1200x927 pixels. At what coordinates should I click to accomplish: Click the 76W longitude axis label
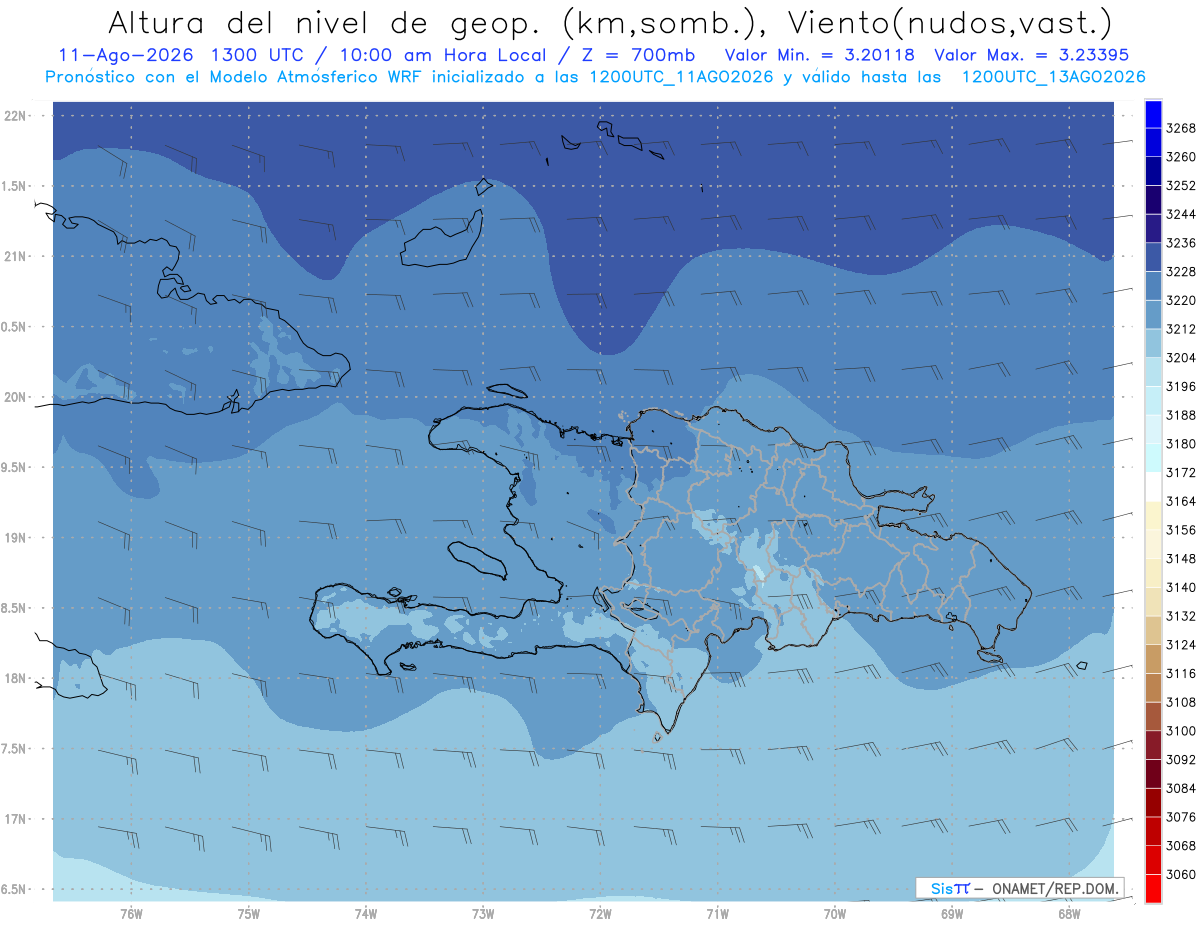click(131, 914)
